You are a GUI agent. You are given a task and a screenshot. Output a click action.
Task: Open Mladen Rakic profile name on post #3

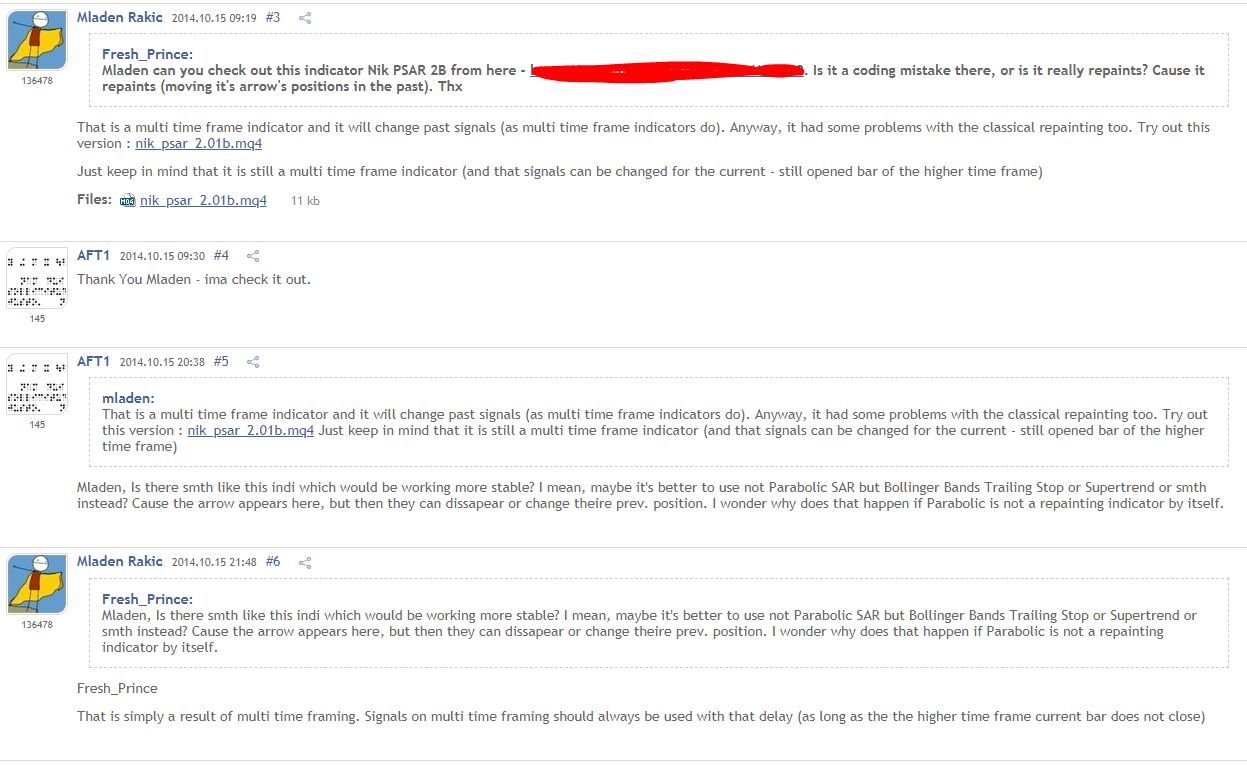click(120, 18)
